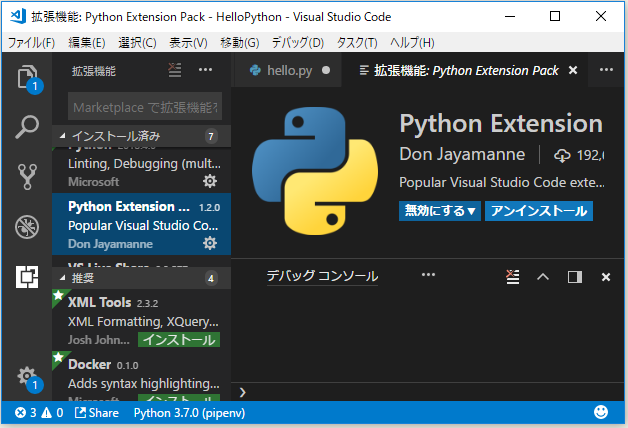Focus the Marketplace extension search box
Viewport: 628px width, 428px height.
(x=145, y=106)
